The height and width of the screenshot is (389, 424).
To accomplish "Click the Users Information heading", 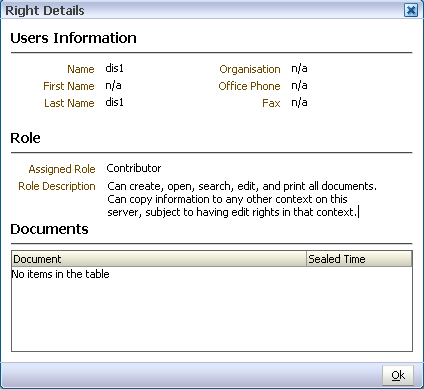I will click(73, 38).
